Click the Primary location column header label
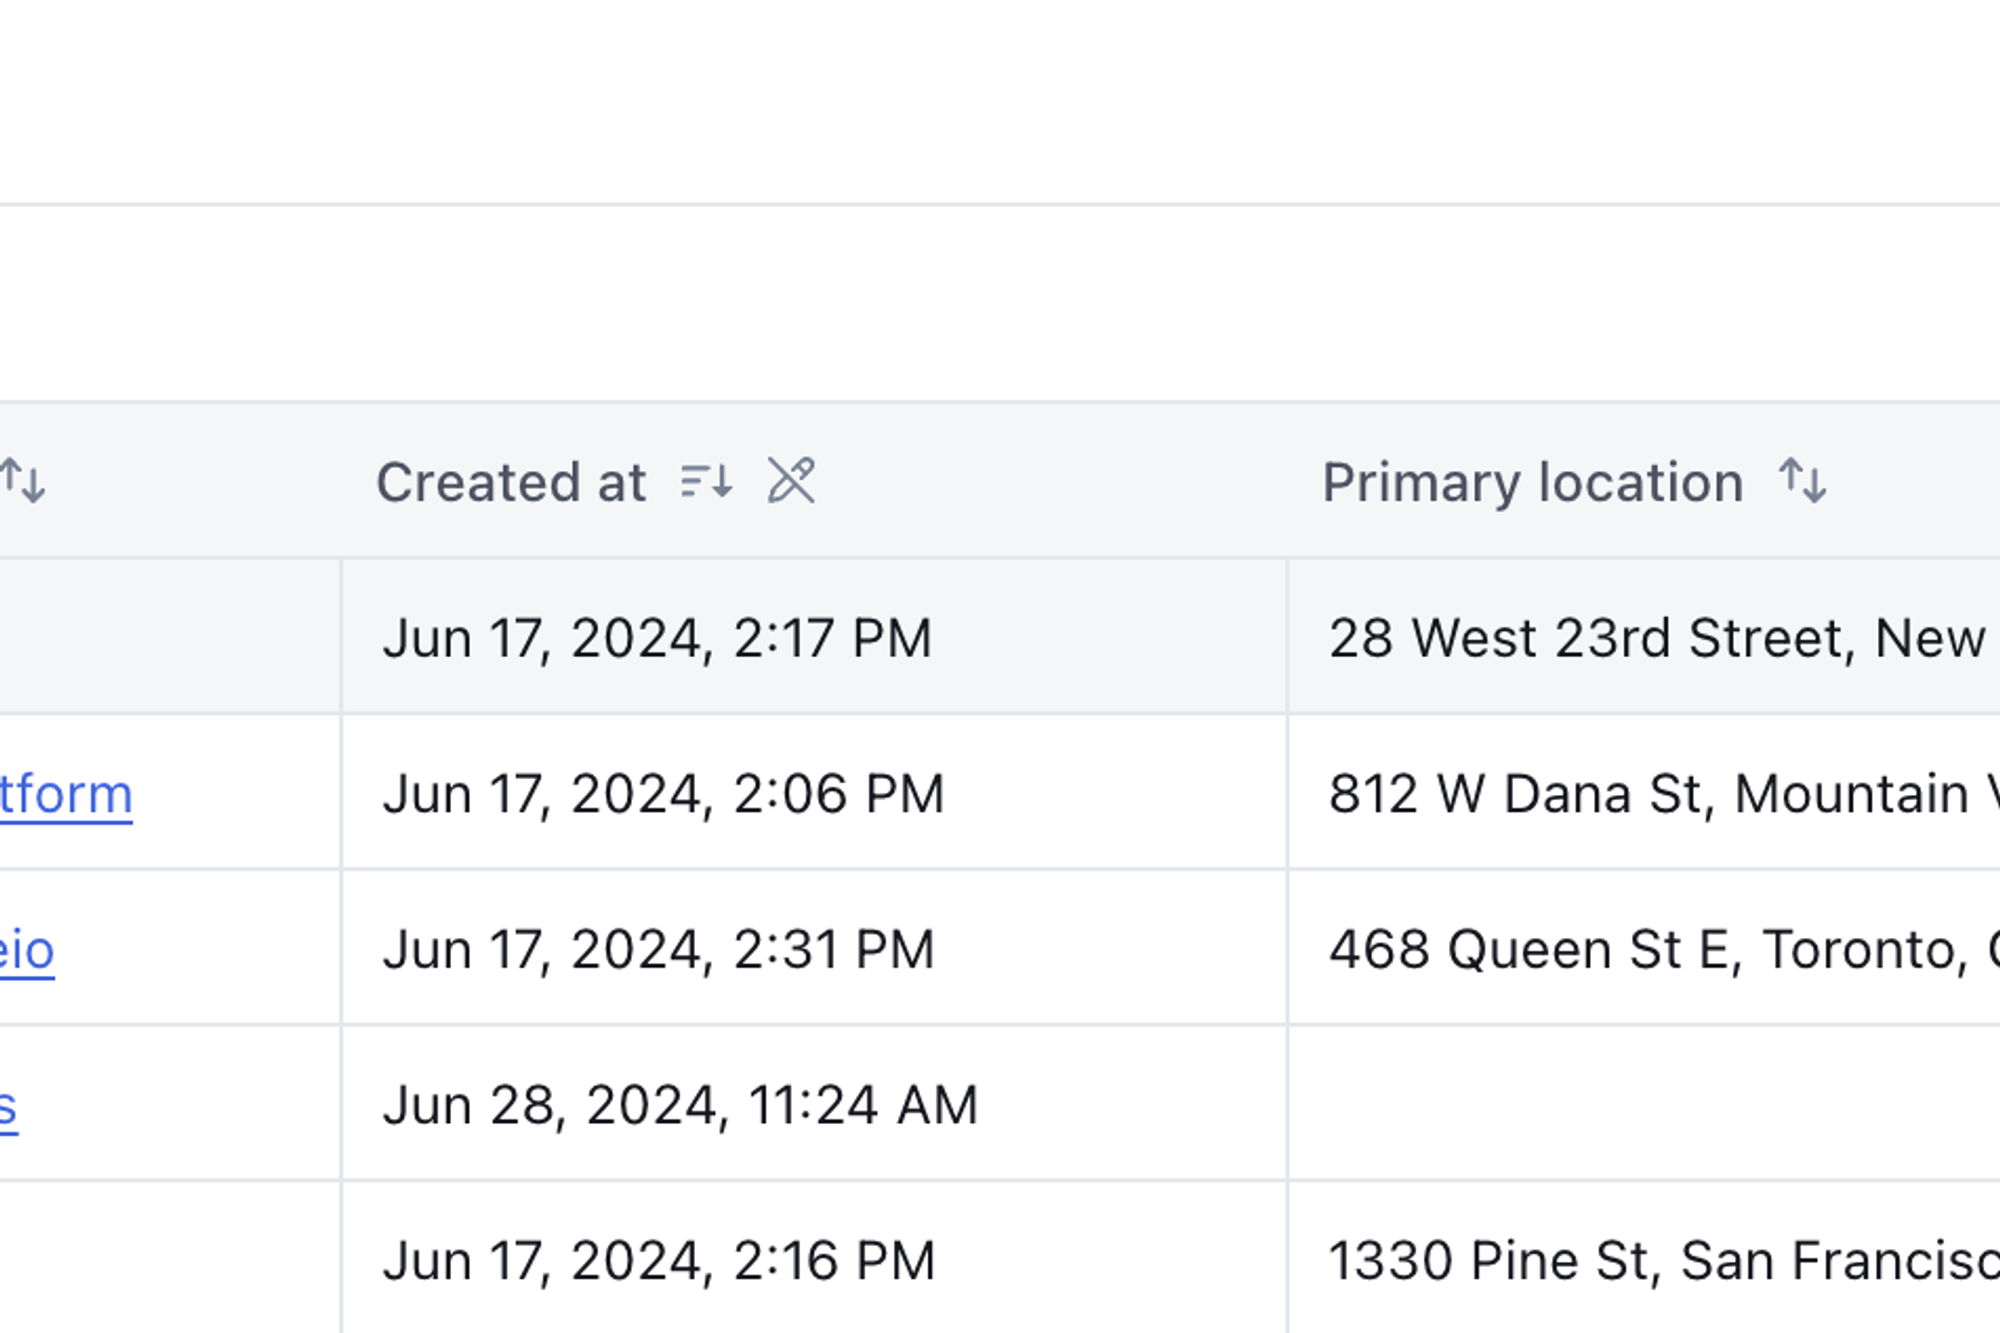 1533,482
